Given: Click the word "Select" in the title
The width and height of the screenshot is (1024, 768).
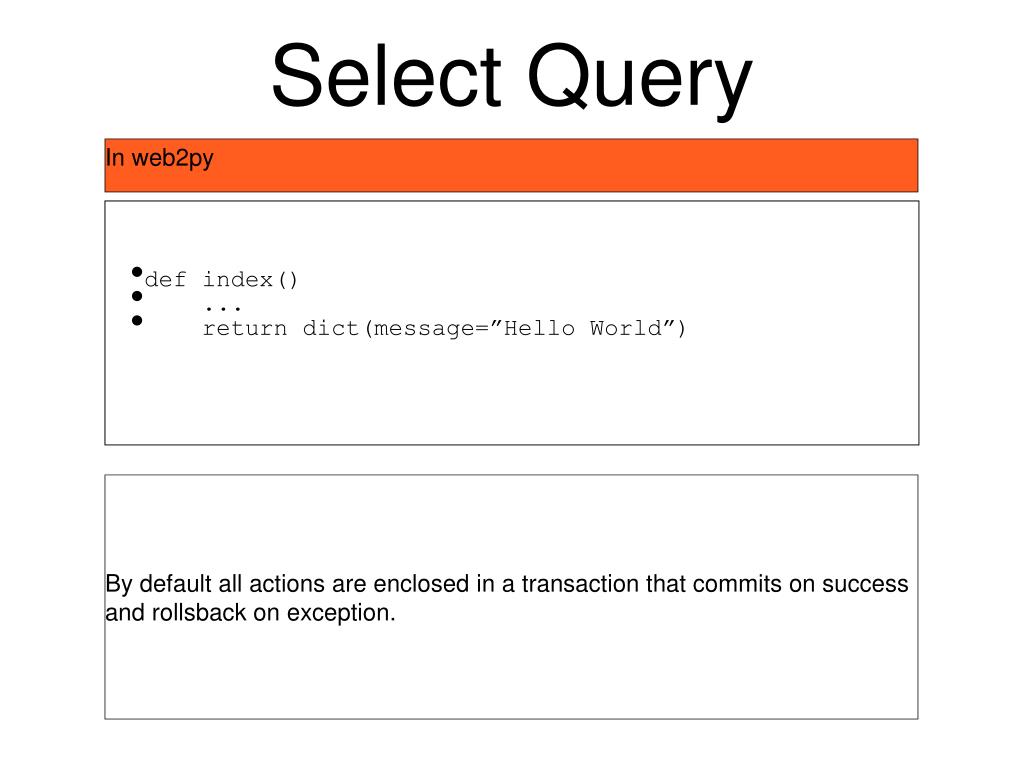Looking at the screenshot, I should pos(387,78).
